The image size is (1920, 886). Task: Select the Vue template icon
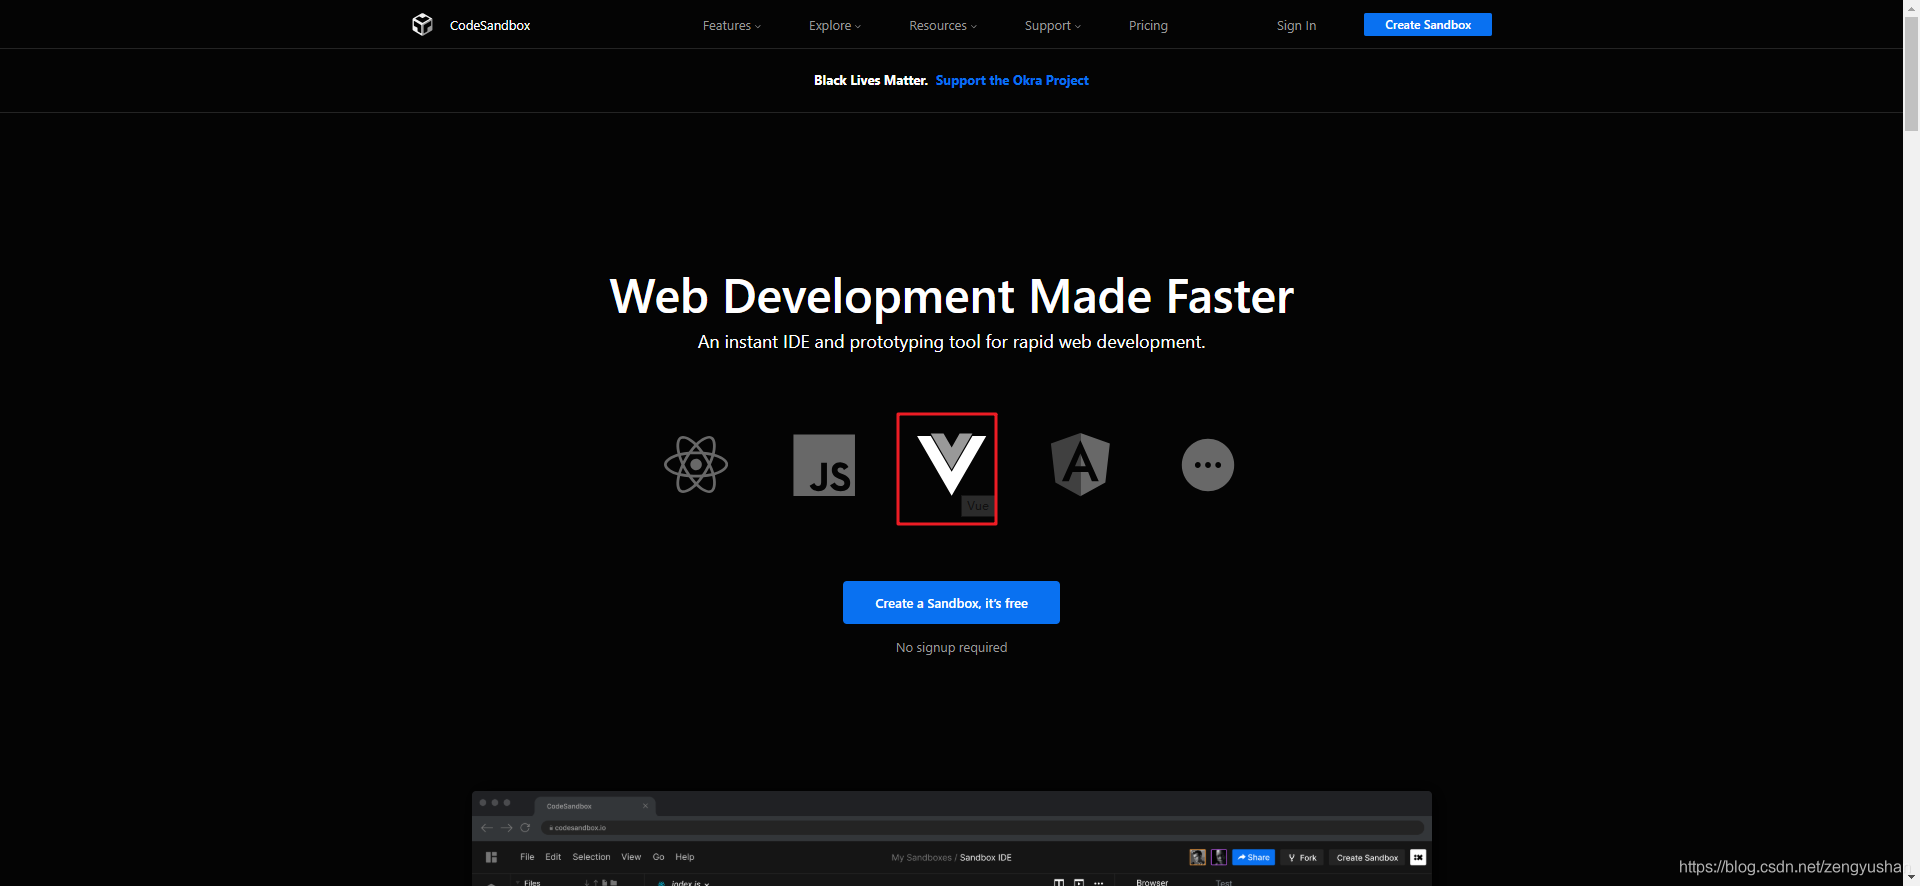951,464
